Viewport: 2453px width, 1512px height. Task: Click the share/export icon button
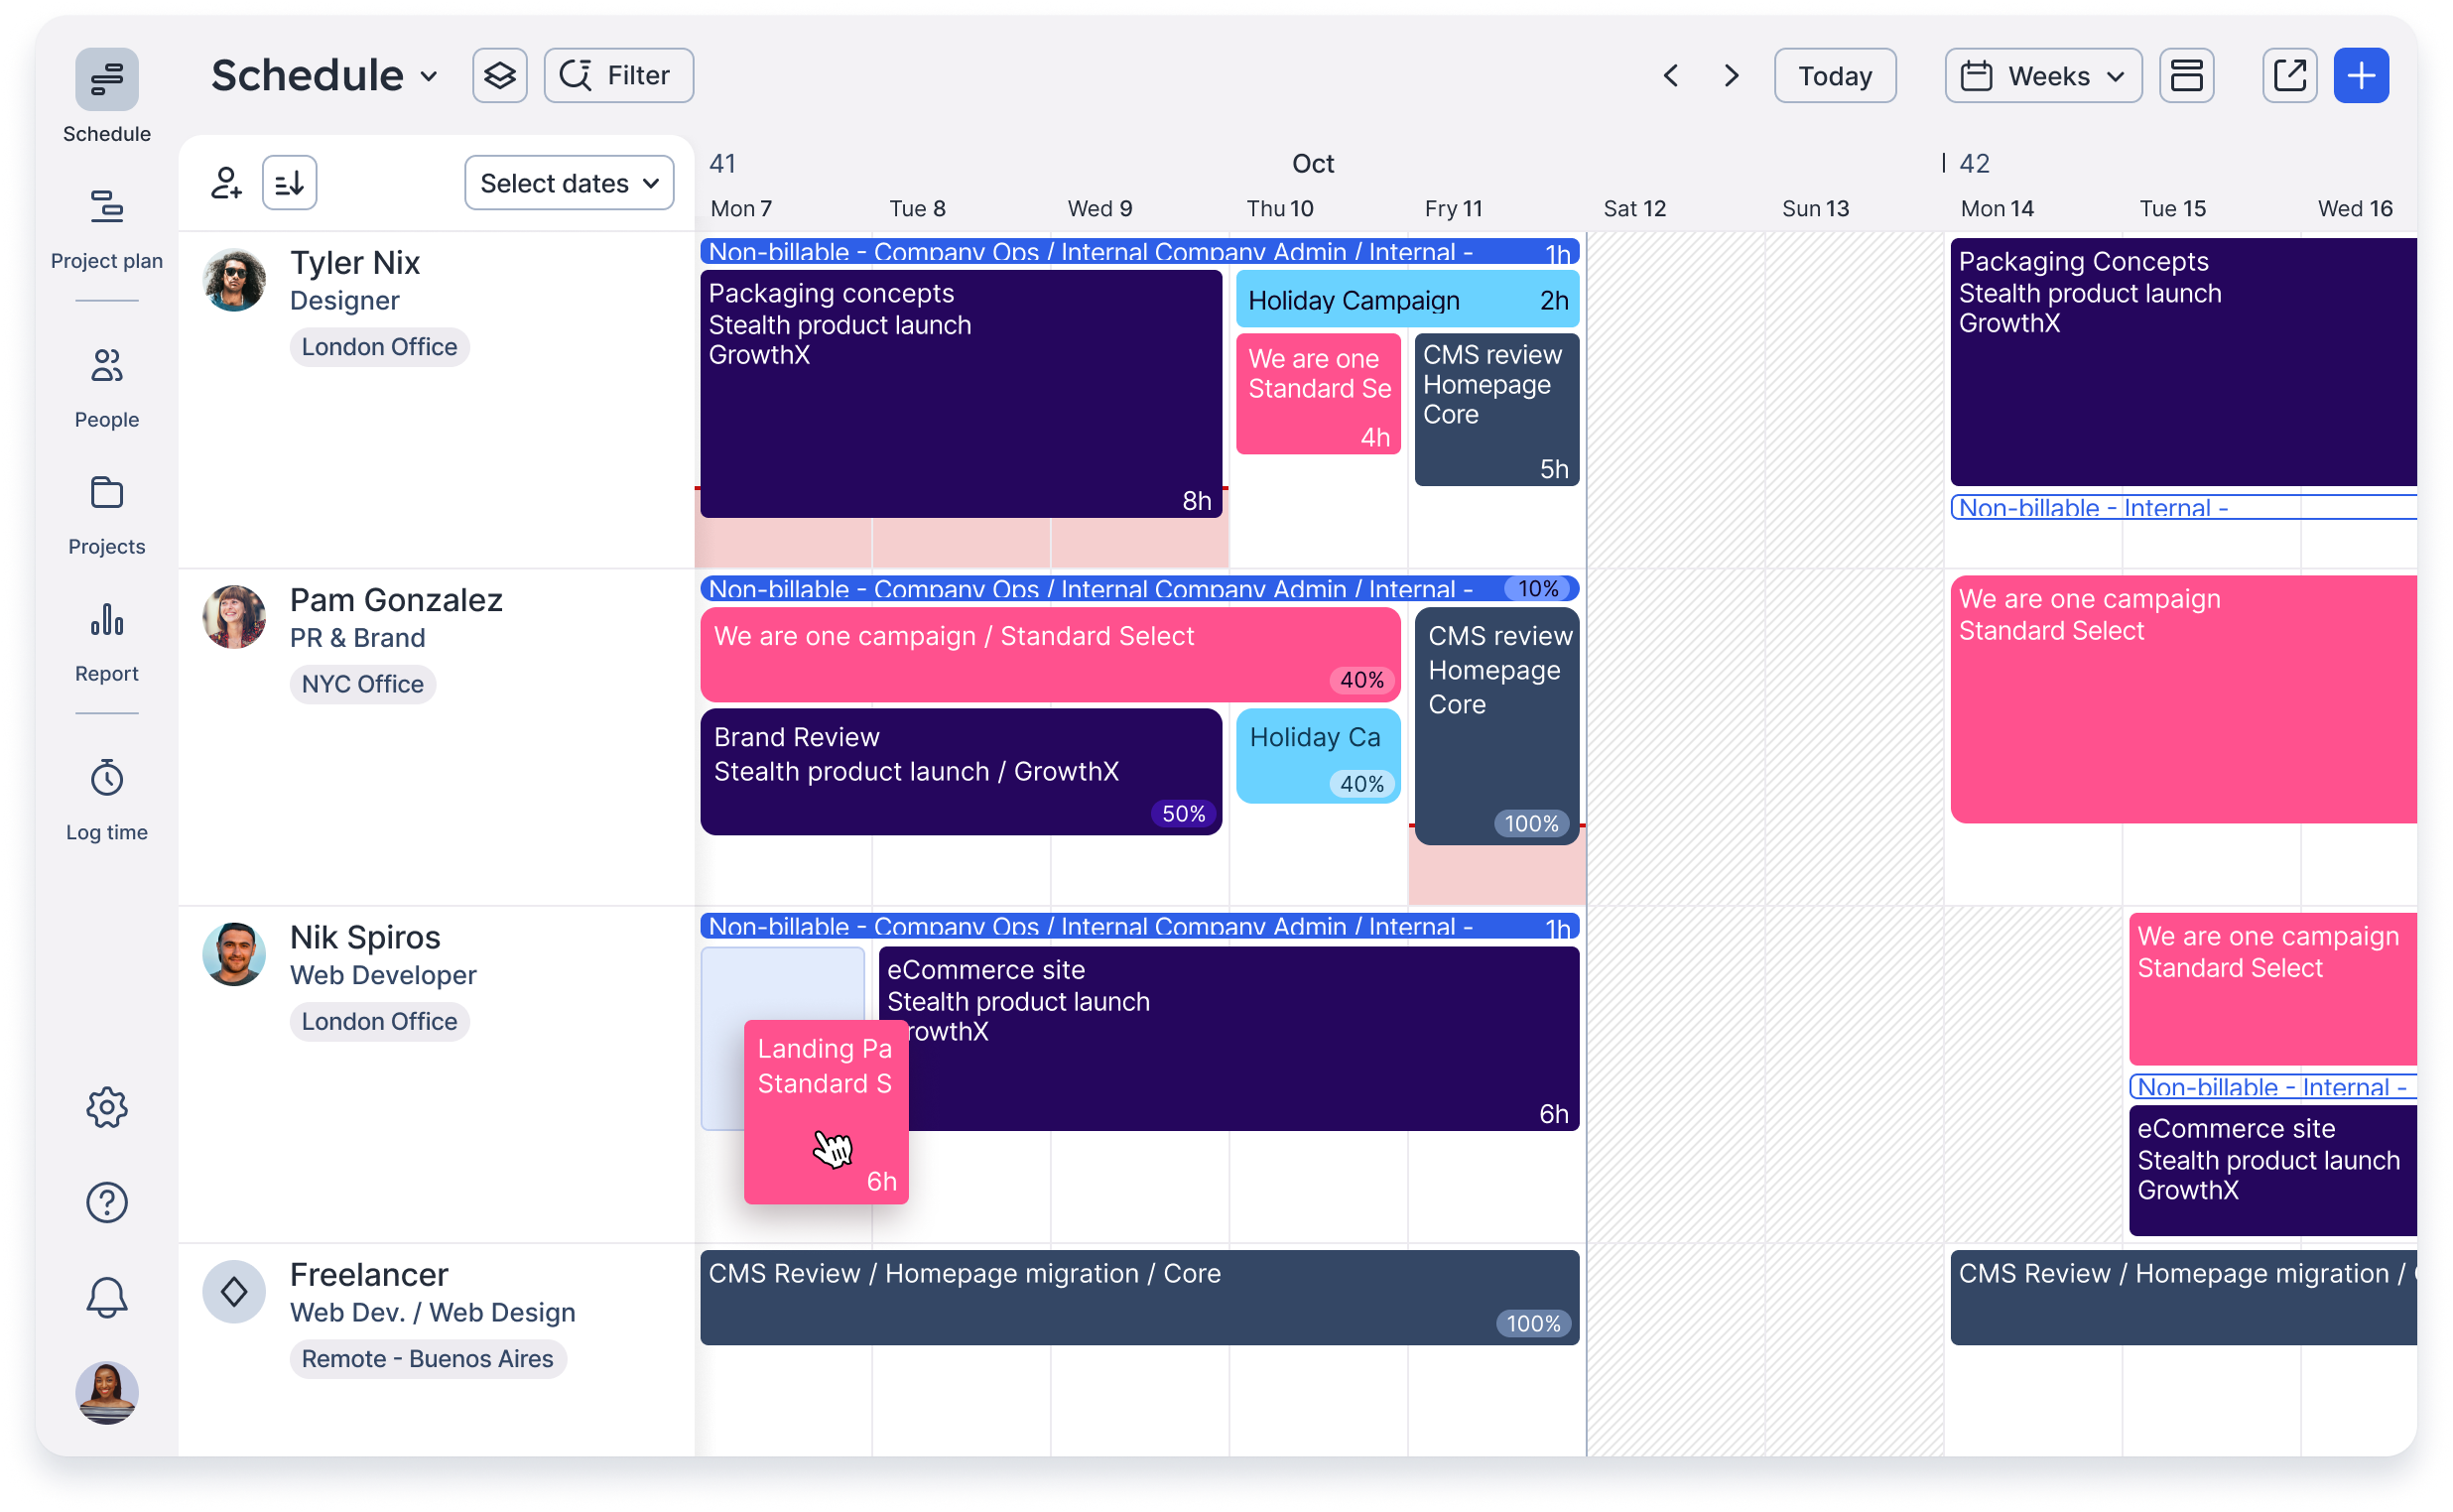[x=2290, y=76]
